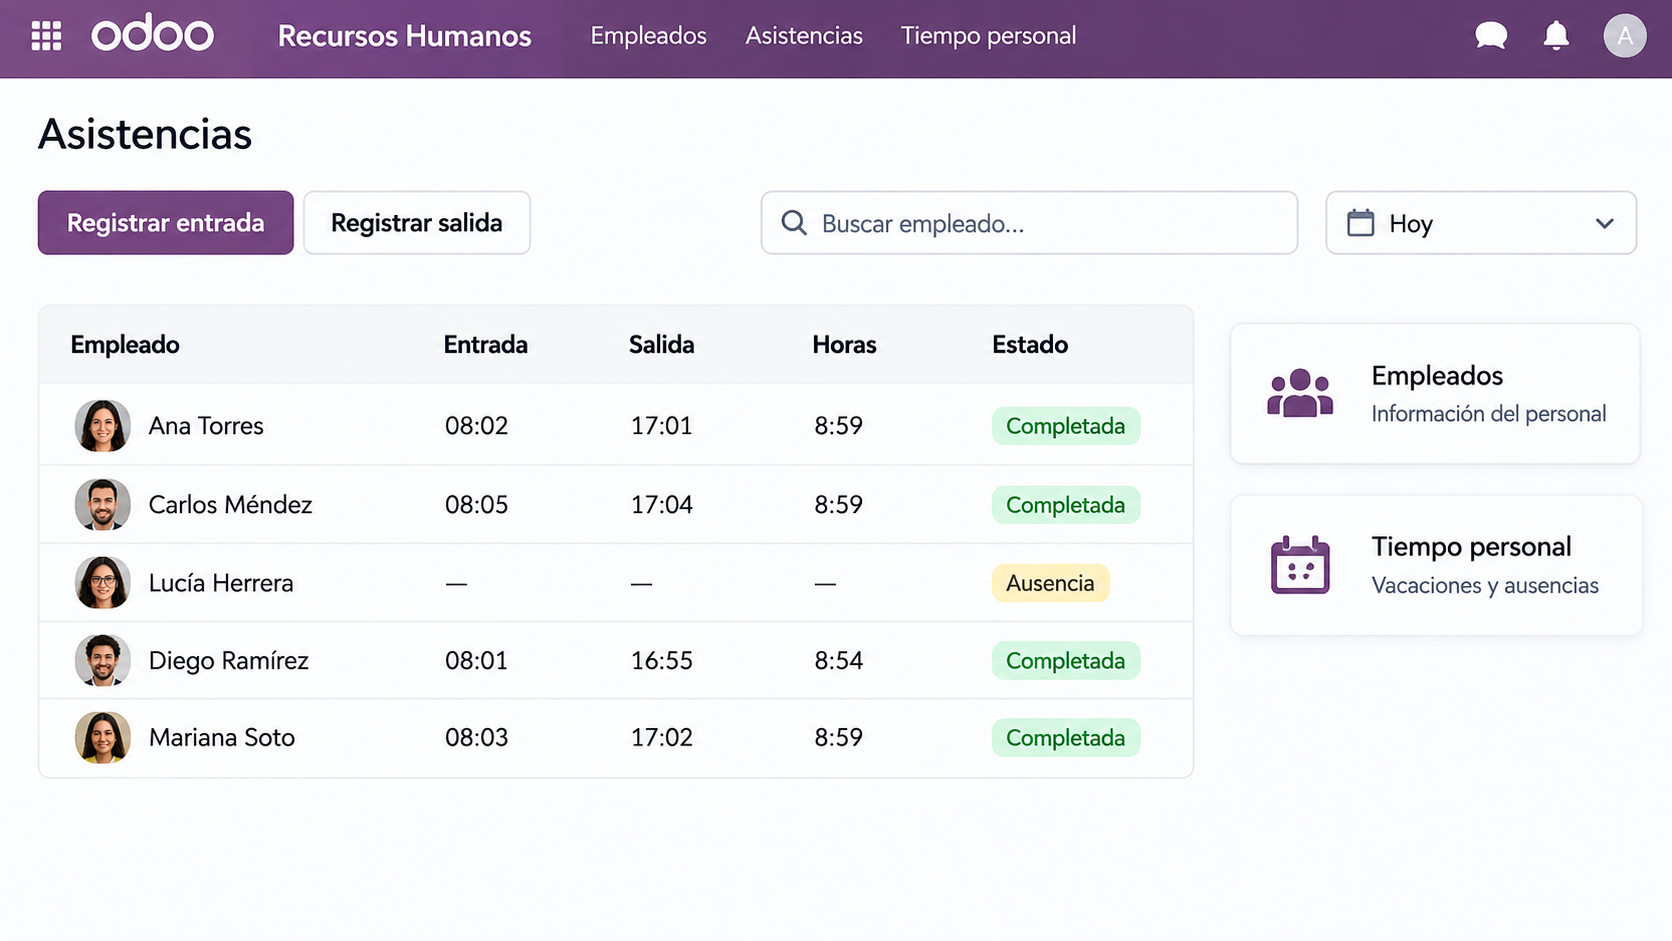Click Lucía Herrera's avatar photo
This screenshot has height=941, width=1672.
tap(102, 583)
